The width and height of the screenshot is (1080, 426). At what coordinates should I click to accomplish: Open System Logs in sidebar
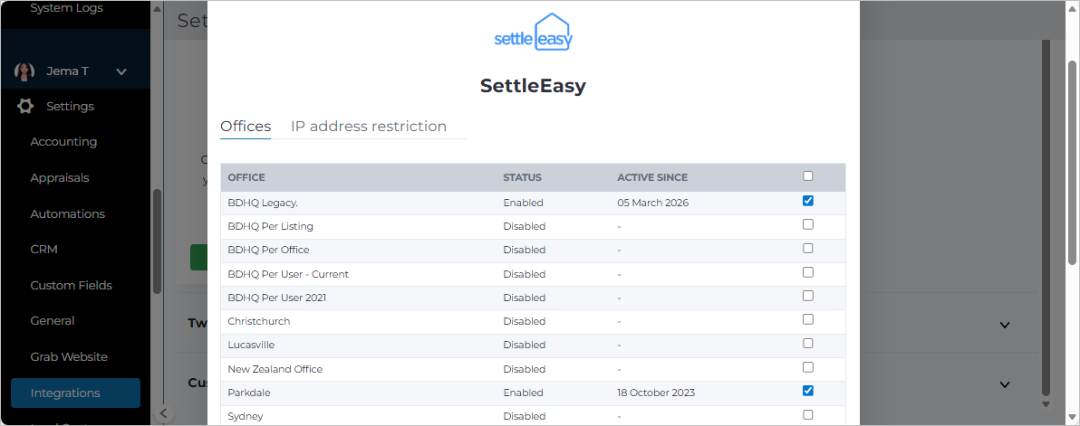coord(66,8)
